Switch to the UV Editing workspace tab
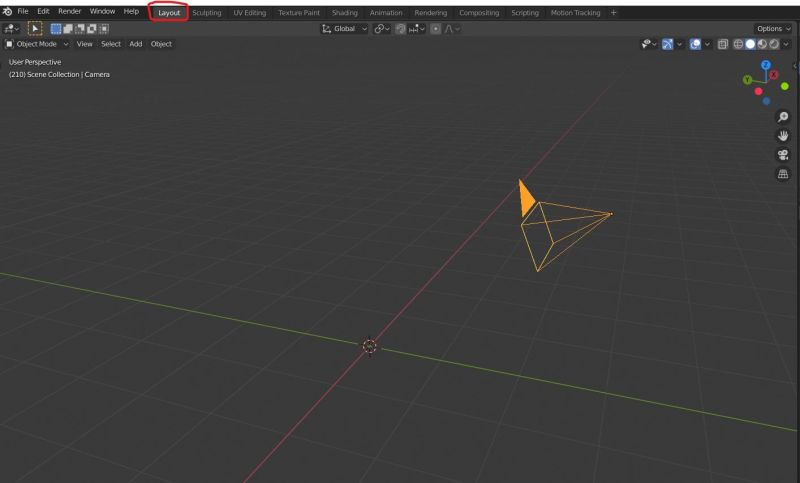 click(x=249, y=13)
